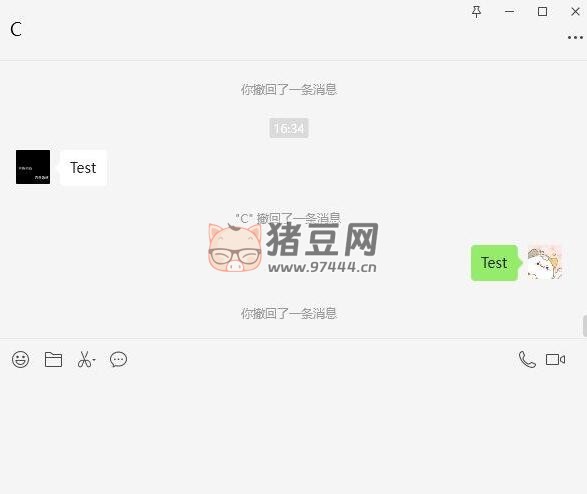The image size is (587, 494).
Task: Expand the screenshot options dropdown arrow
Action: (94, 360)
